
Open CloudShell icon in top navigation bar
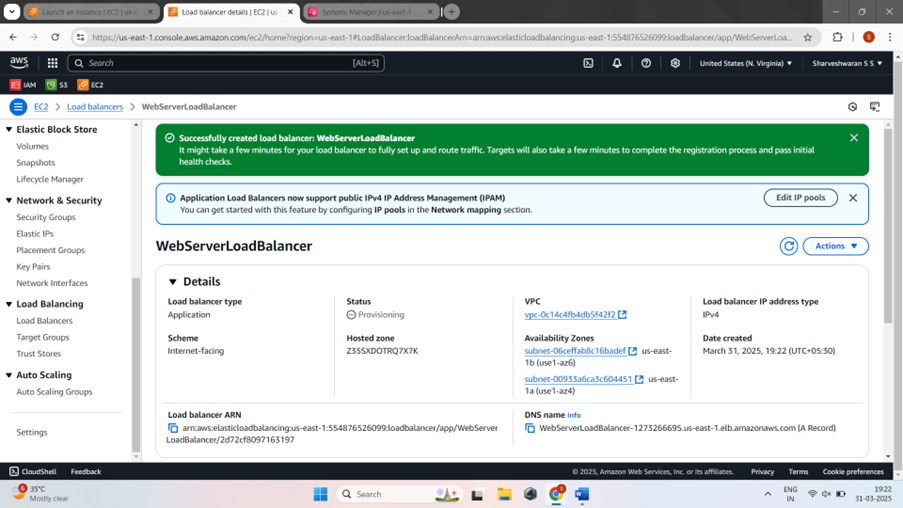click(588, 63)
